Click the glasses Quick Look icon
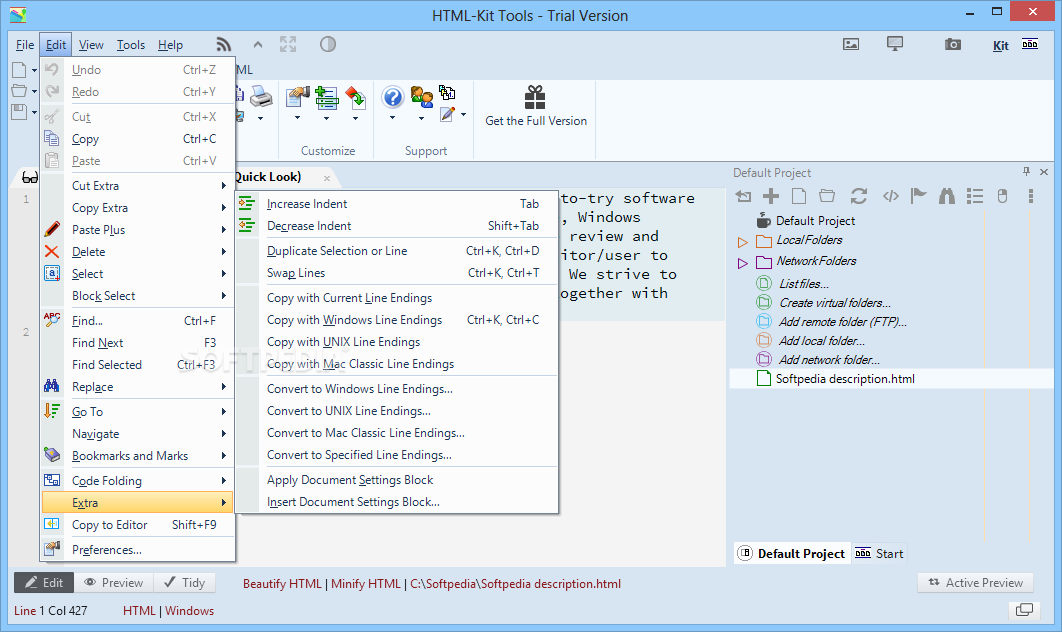Viewport: 1062px width, 632px height. [30, 177]
